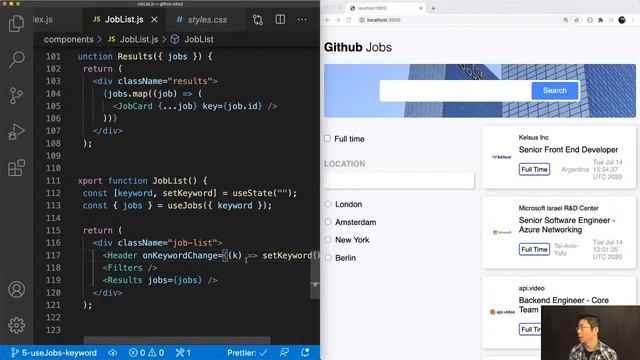Click the Synchronize Changes cloud icon
This screenshot has height=360, width=640.
coord(113,353)
